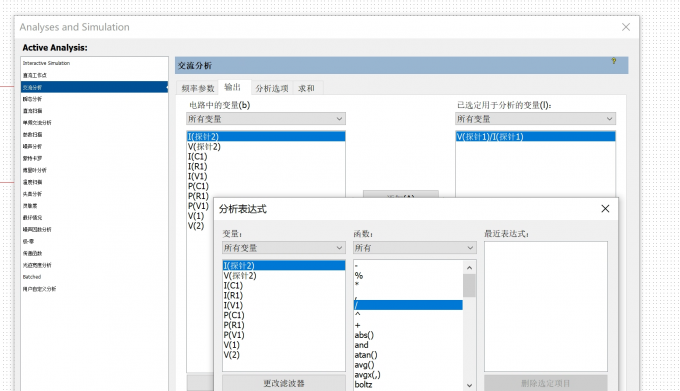Choose avgx(,) in the function list
Image resolution: width=680 pixels, height=391 pixels.
click(408, 375)
